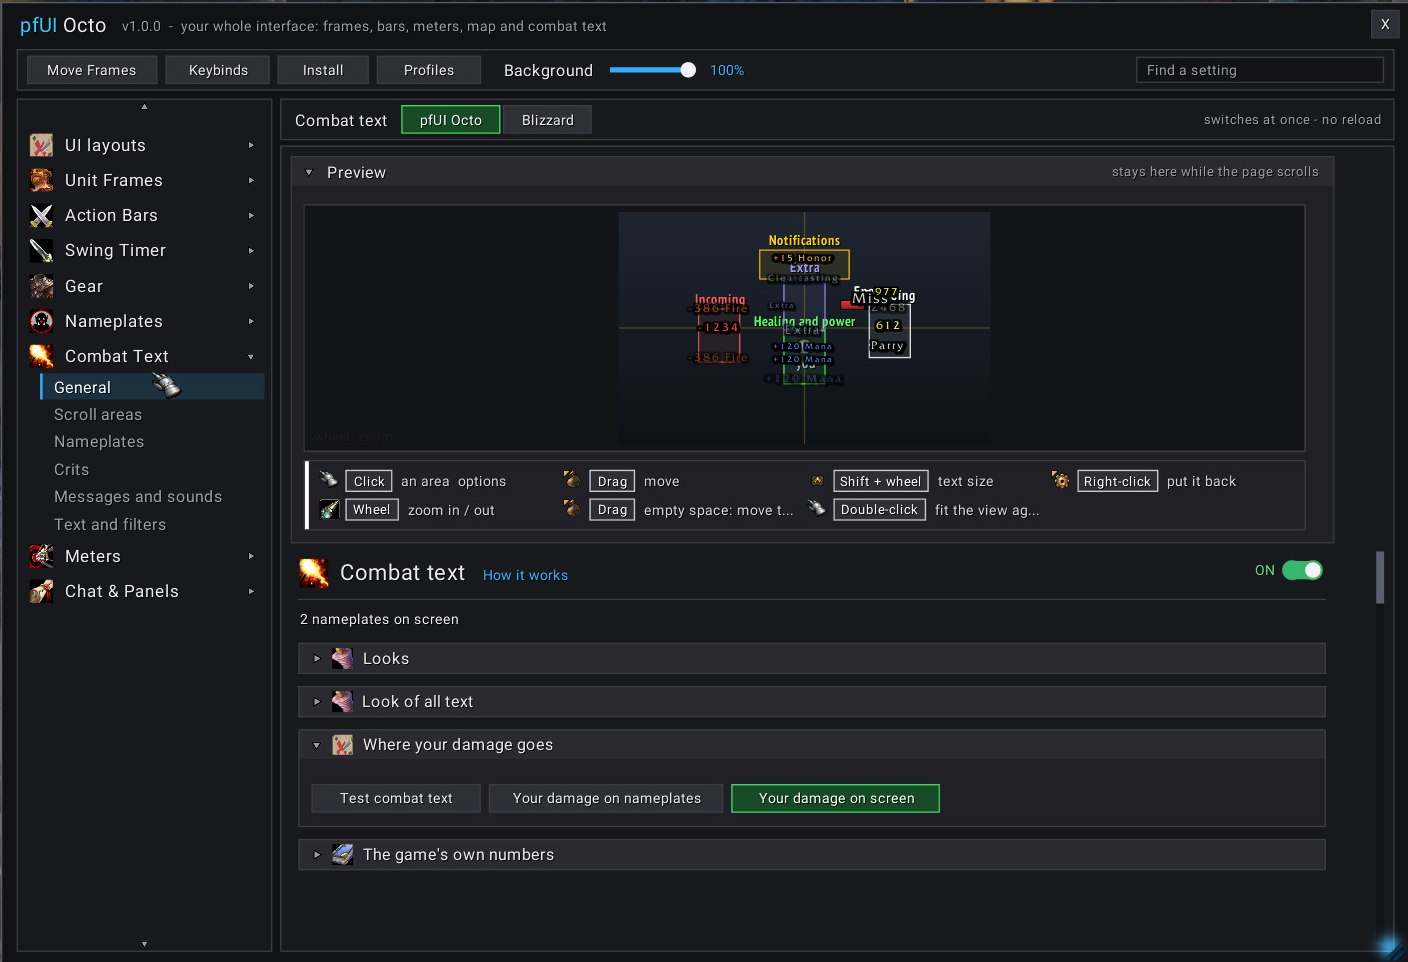The width and height of the screenshot is (1408, 962).
Task: Click the Chat & Panels icon
Action: pyautogui.click(x=41, y=591)
